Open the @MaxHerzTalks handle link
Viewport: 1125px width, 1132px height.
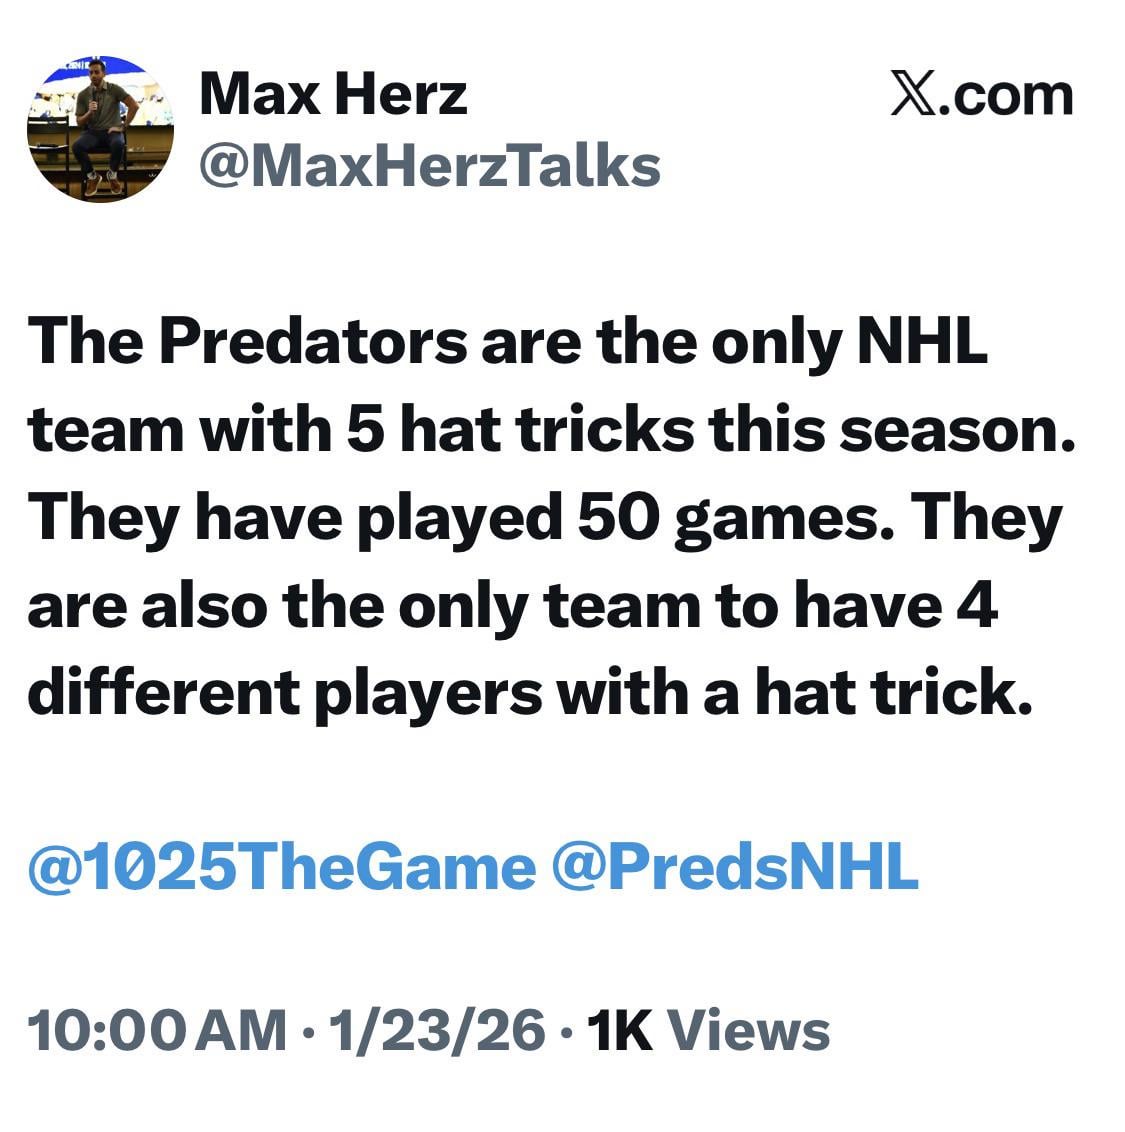[430, 165]
